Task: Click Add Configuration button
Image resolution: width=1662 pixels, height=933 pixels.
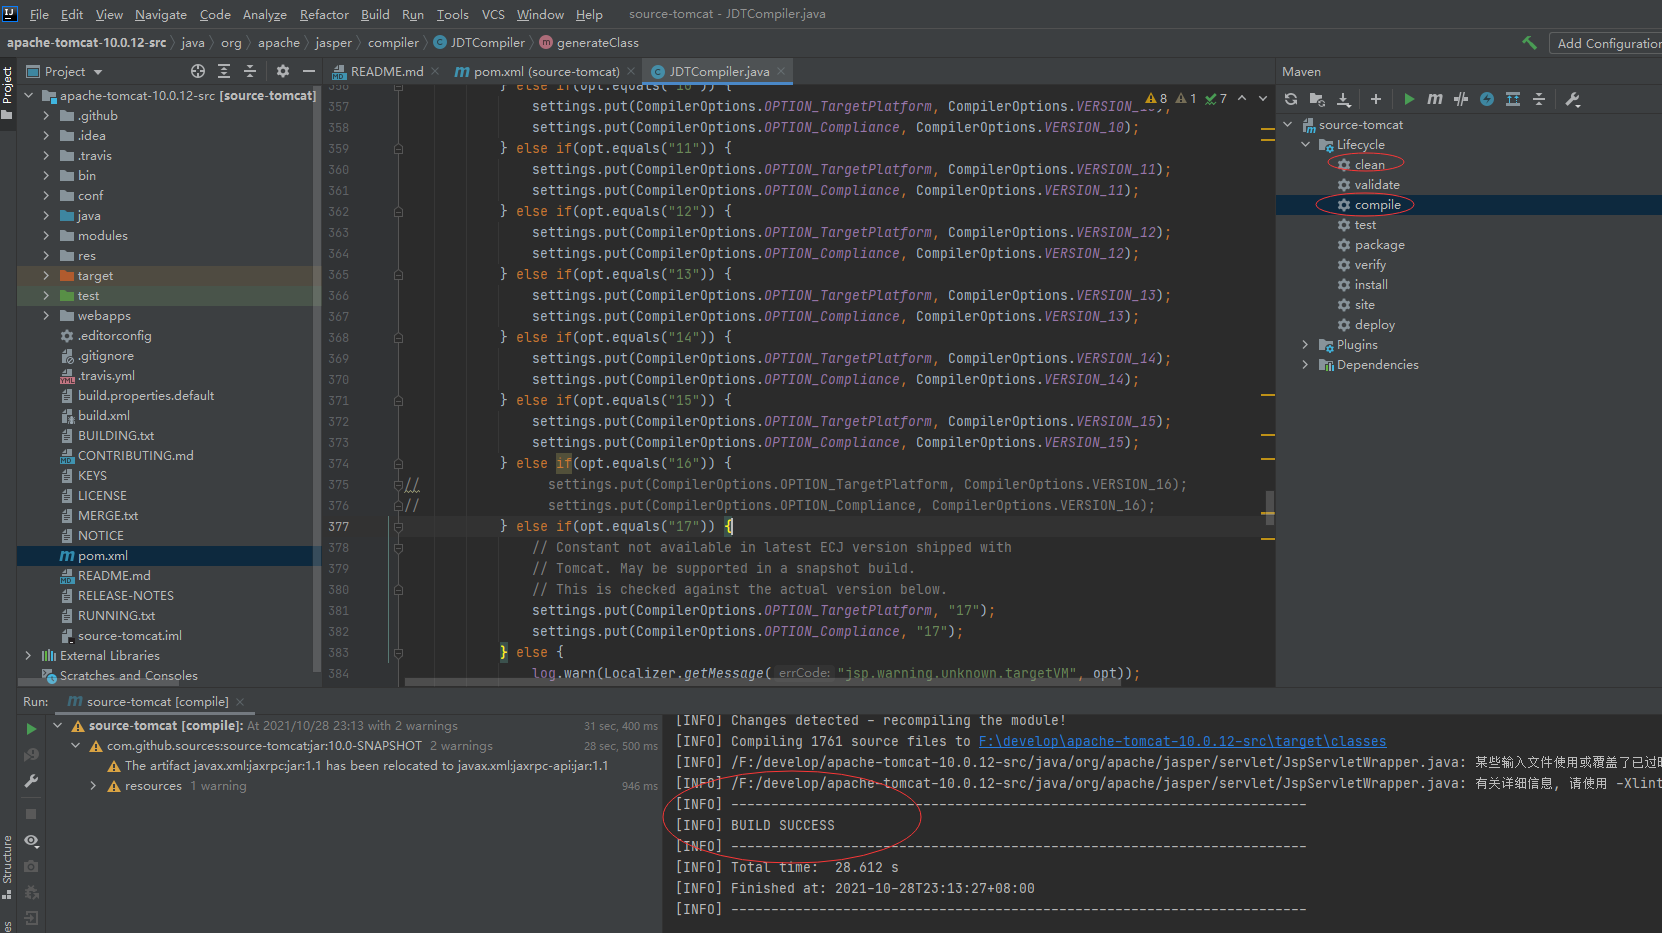Action: (x=1608, y=43)
